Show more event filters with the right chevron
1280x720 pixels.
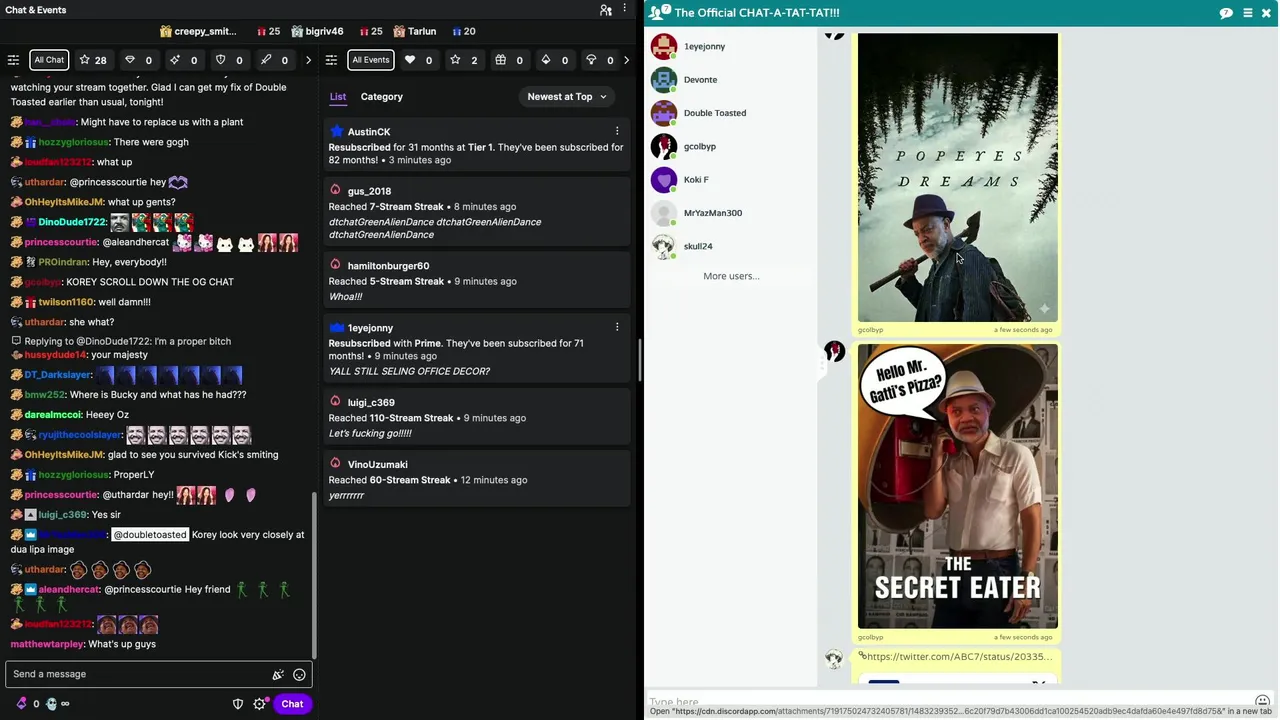626,60
